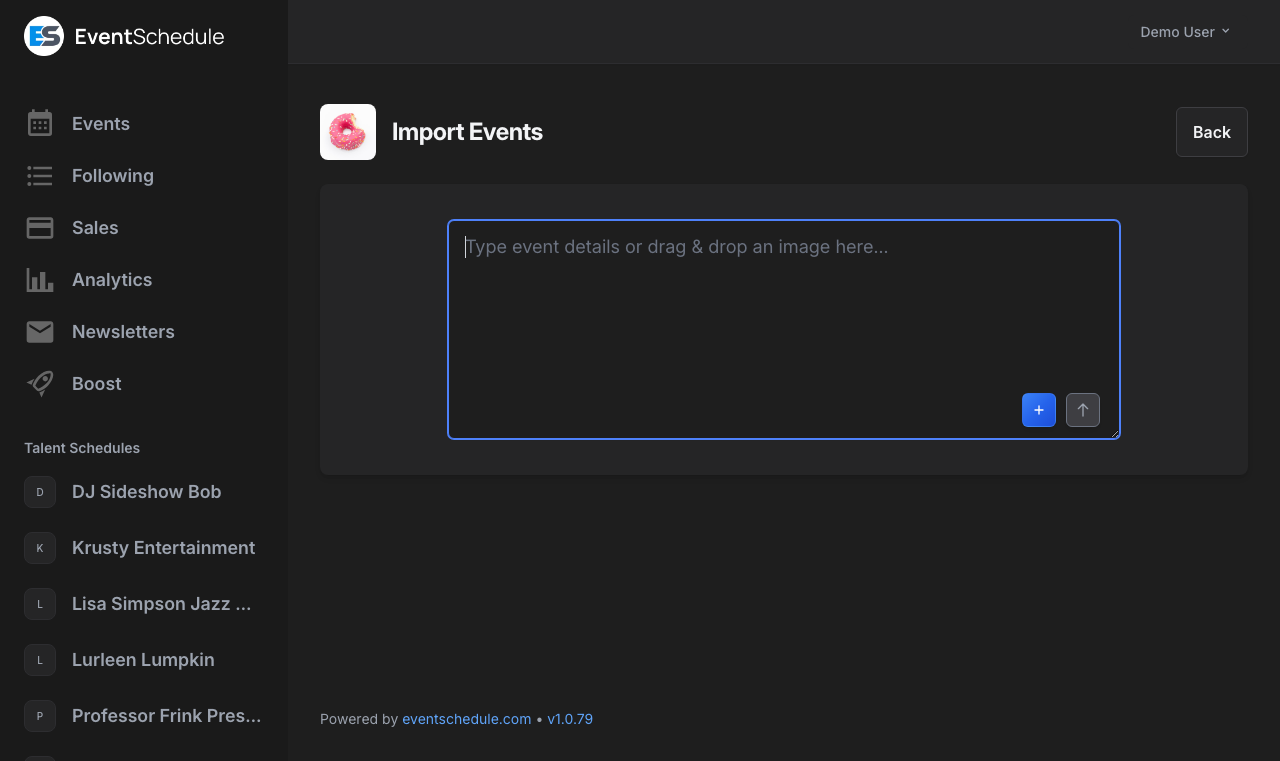Click the Back button
Image resolution: width=1280 pixels, height=761 pixels.
[x=1211, y=131]
